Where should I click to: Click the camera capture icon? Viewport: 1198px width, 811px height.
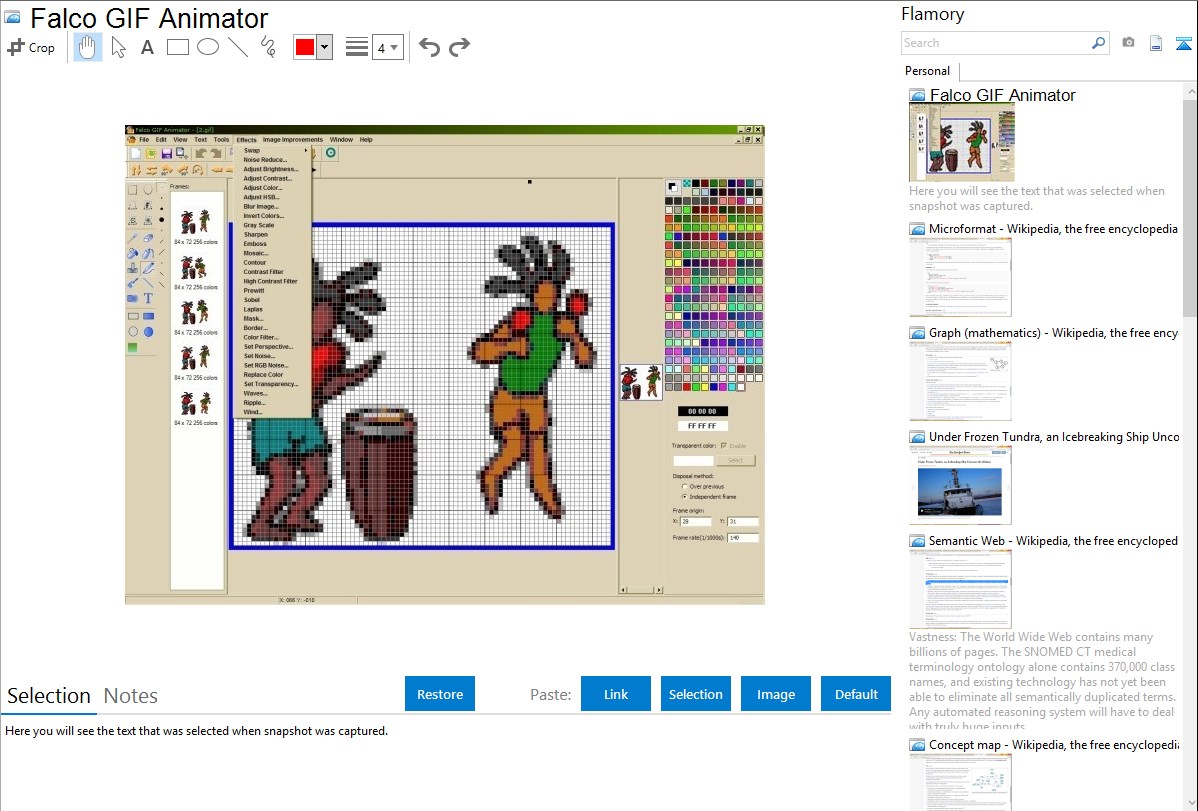1128,43
